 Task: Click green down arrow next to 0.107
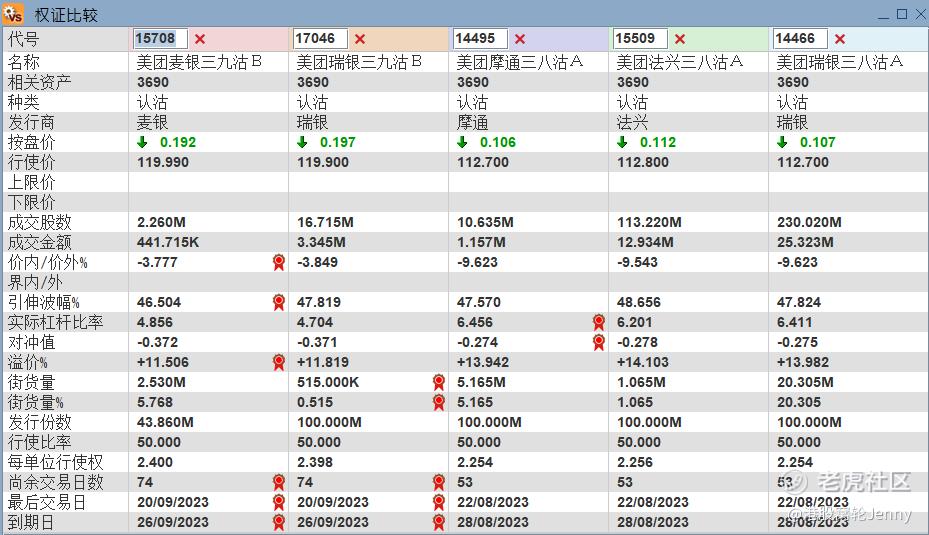coord(782,142)
